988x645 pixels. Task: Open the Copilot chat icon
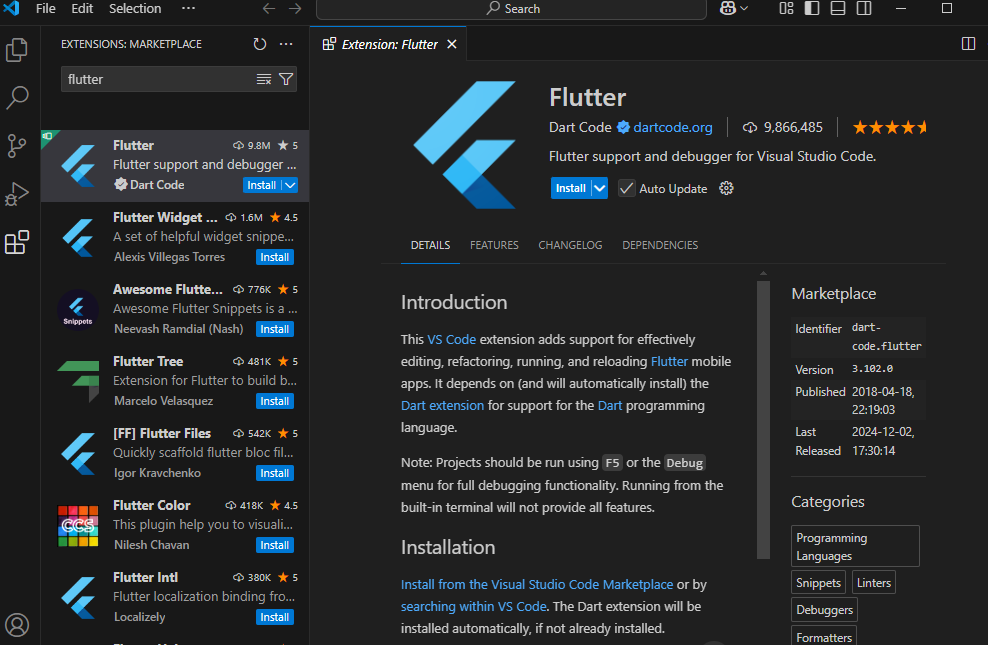tap(728, 8)
